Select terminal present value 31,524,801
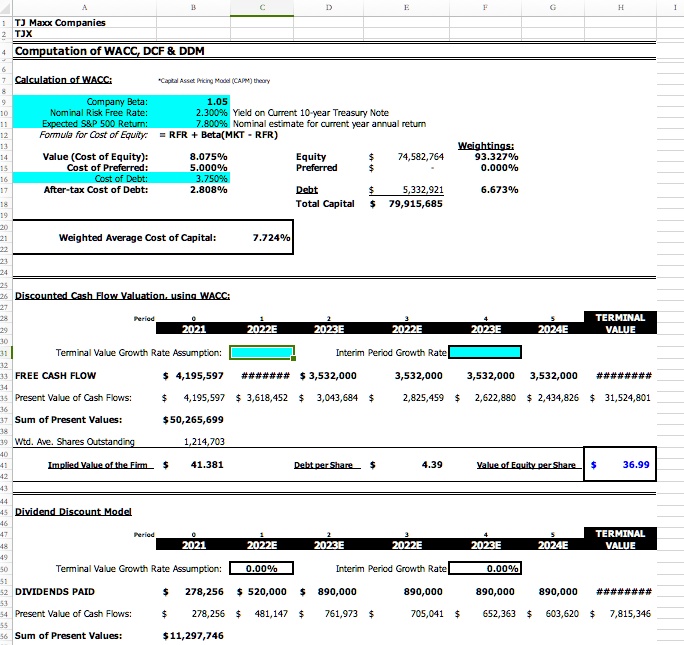Viewport: 684px width, 645px height. click(x=627, y=398)
